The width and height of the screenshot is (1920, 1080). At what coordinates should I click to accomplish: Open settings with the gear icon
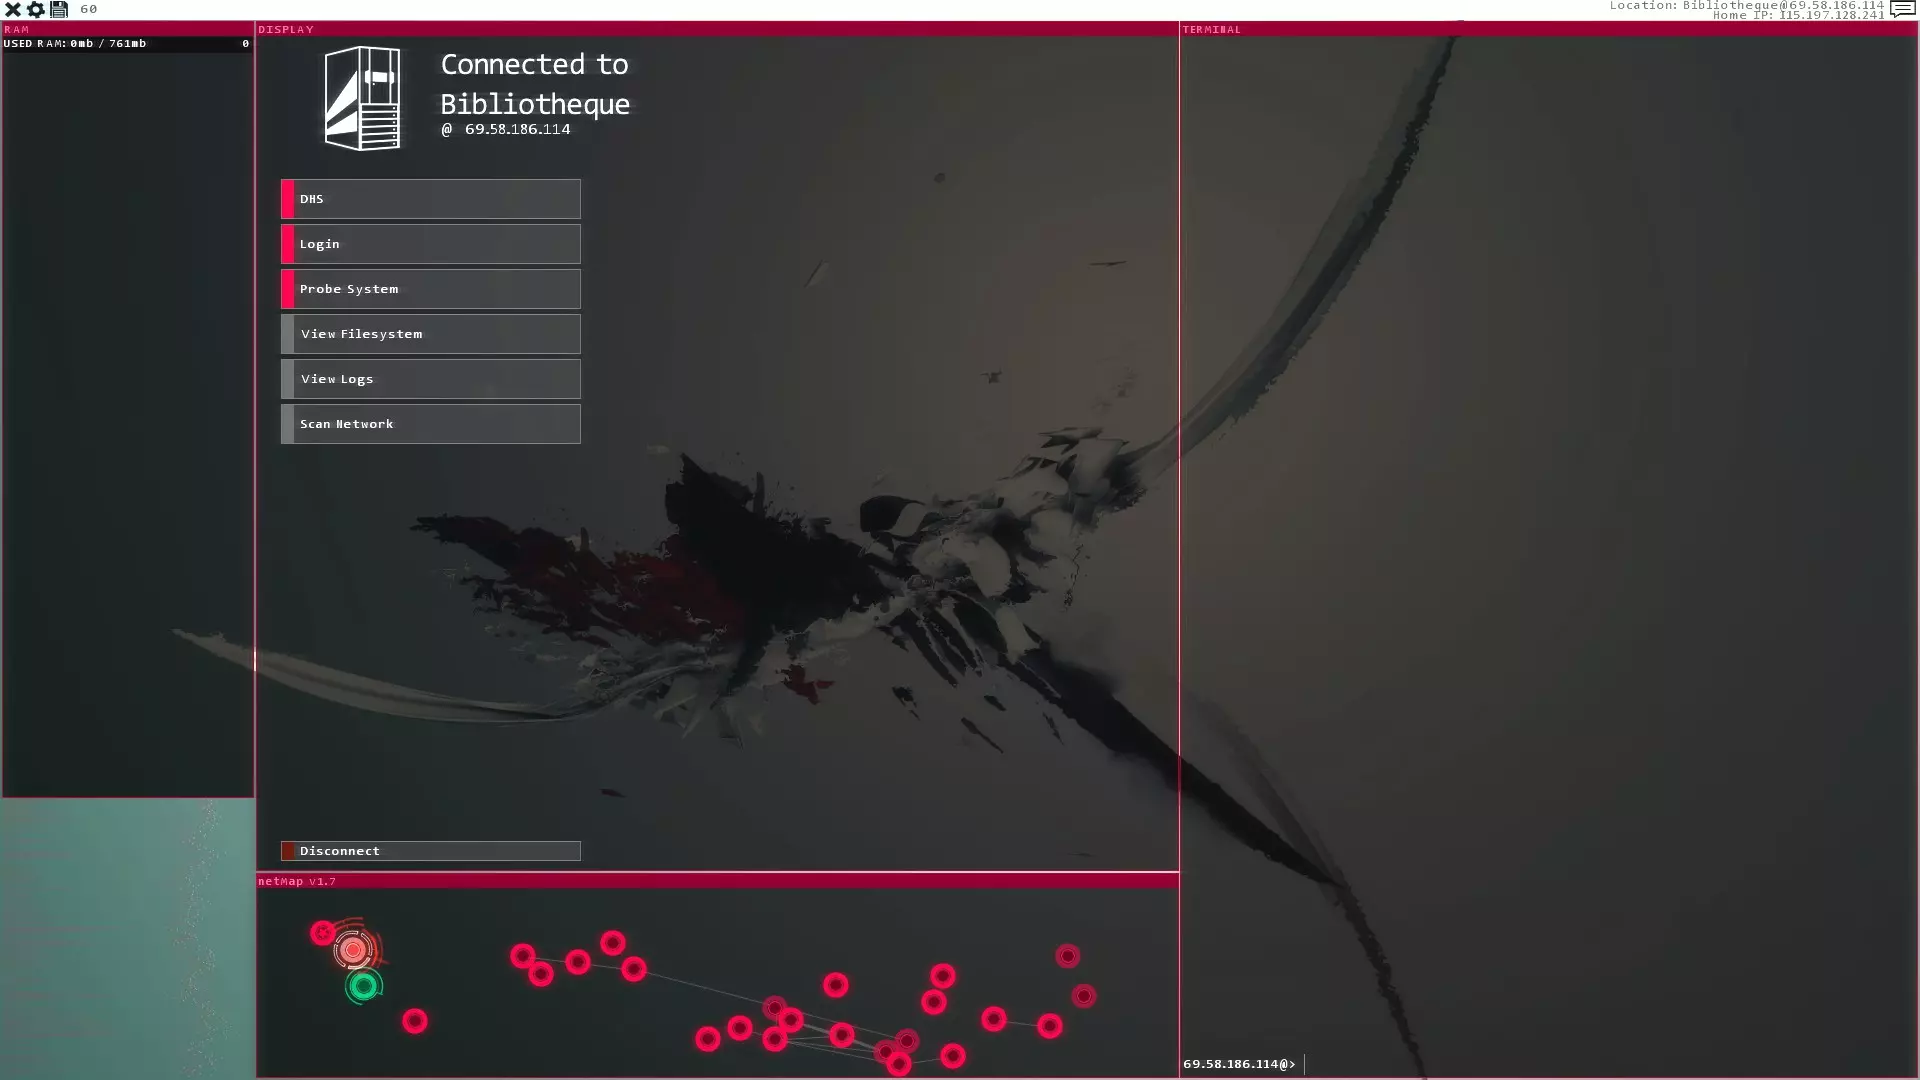point(36,9)
